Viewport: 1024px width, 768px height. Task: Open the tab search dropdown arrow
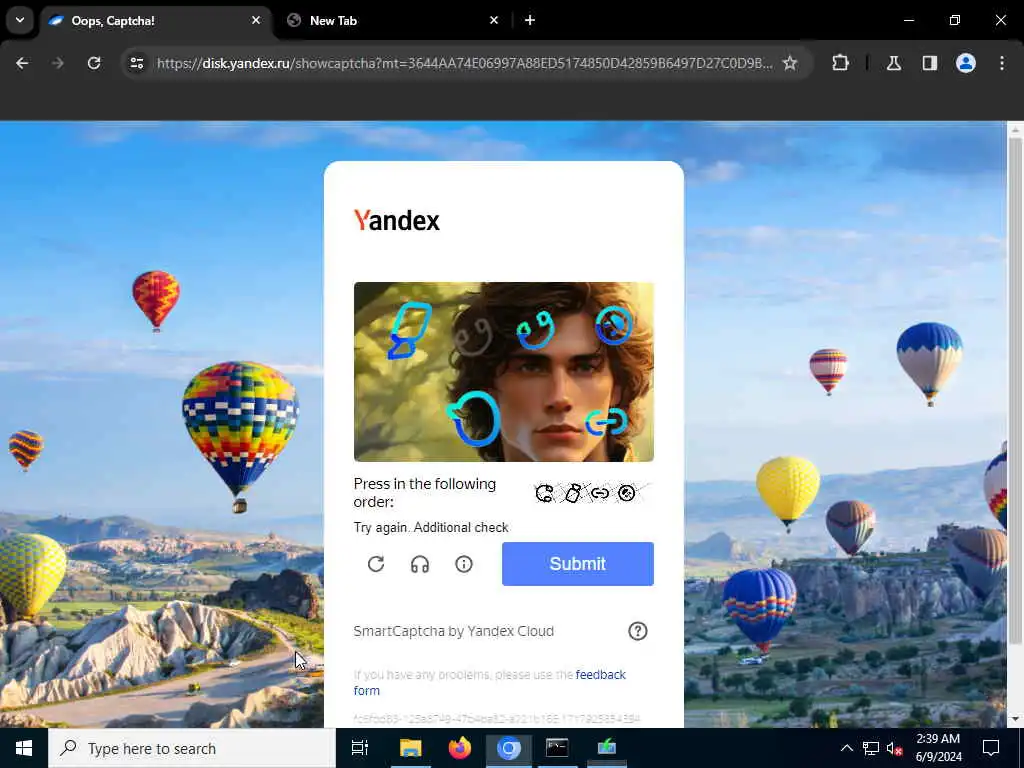[x=20, y=20]
